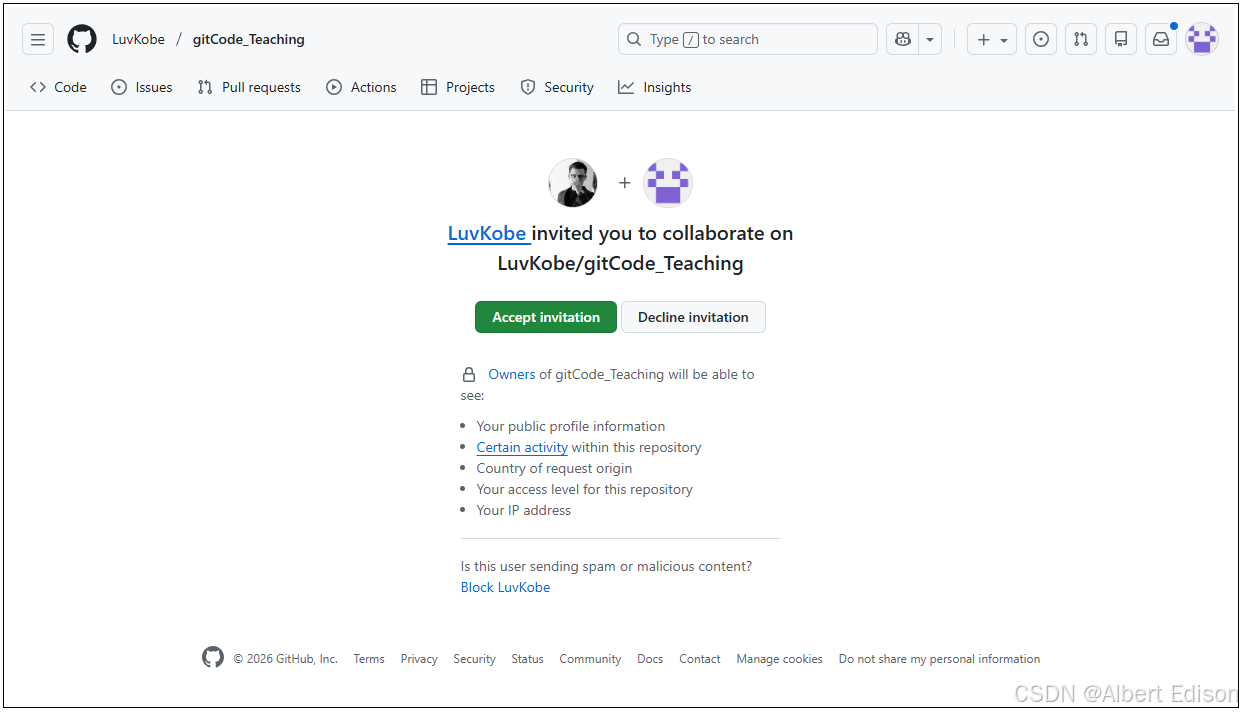This screenshot has height=713, width=1243.
Task: Switch to the Issues tab
Action: point(142,88)
